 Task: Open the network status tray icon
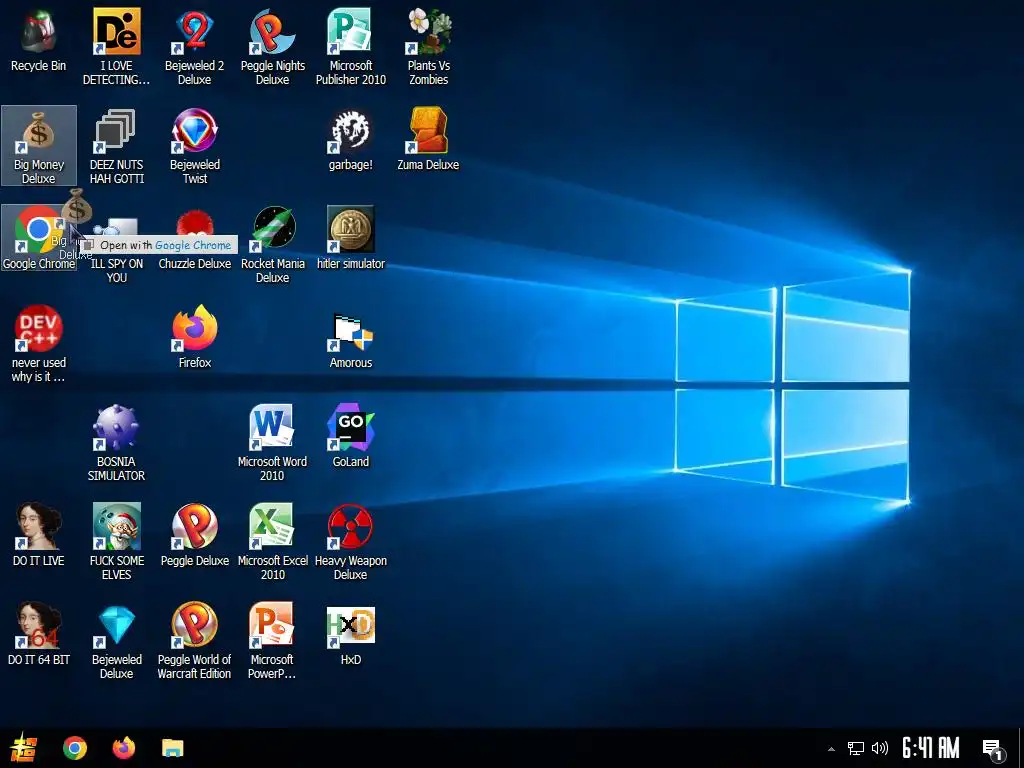pyautogui.click(x=856, y=748)
